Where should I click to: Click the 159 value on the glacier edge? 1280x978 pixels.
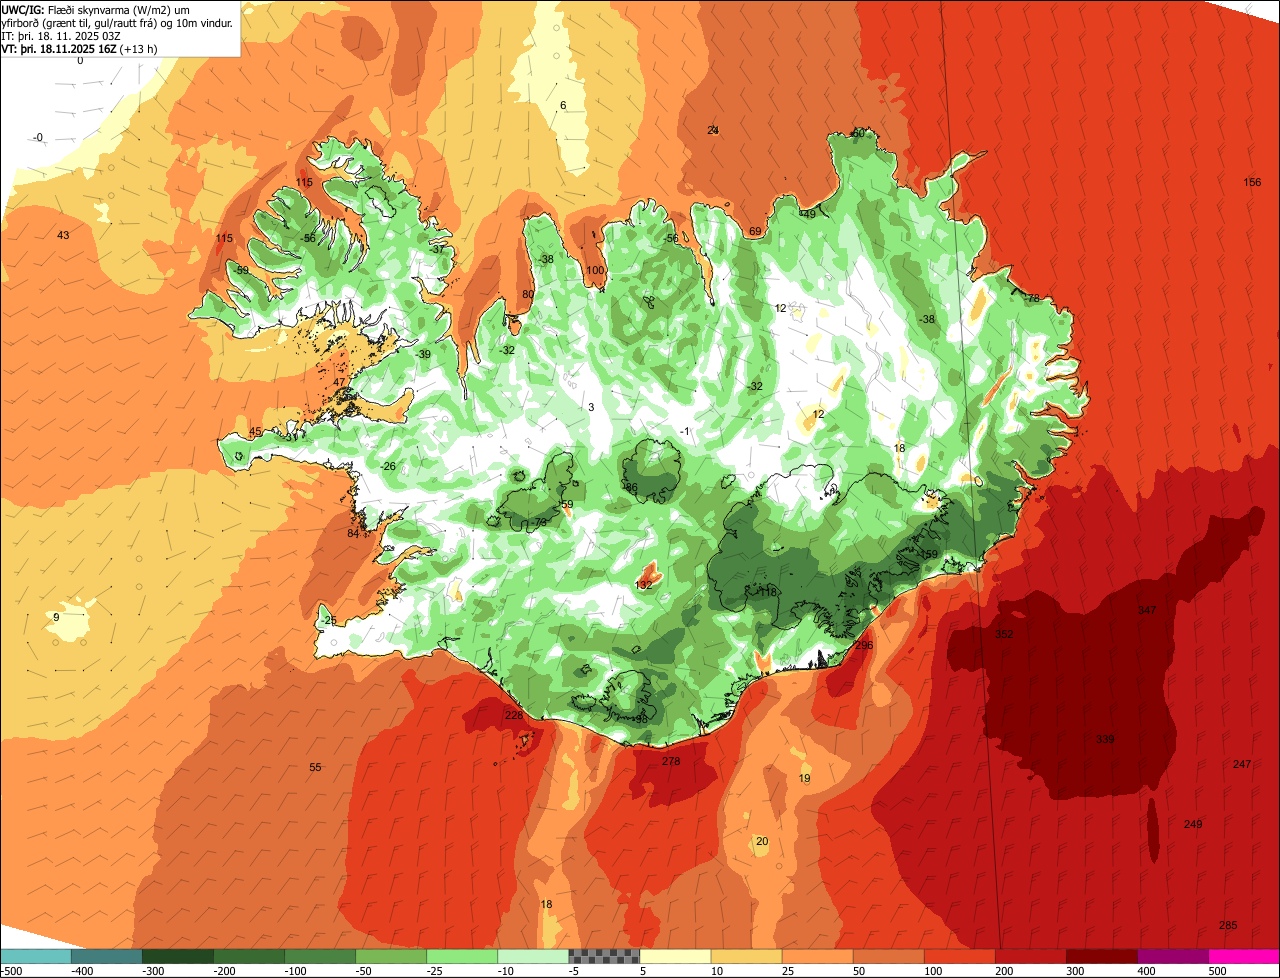(929, 554)
